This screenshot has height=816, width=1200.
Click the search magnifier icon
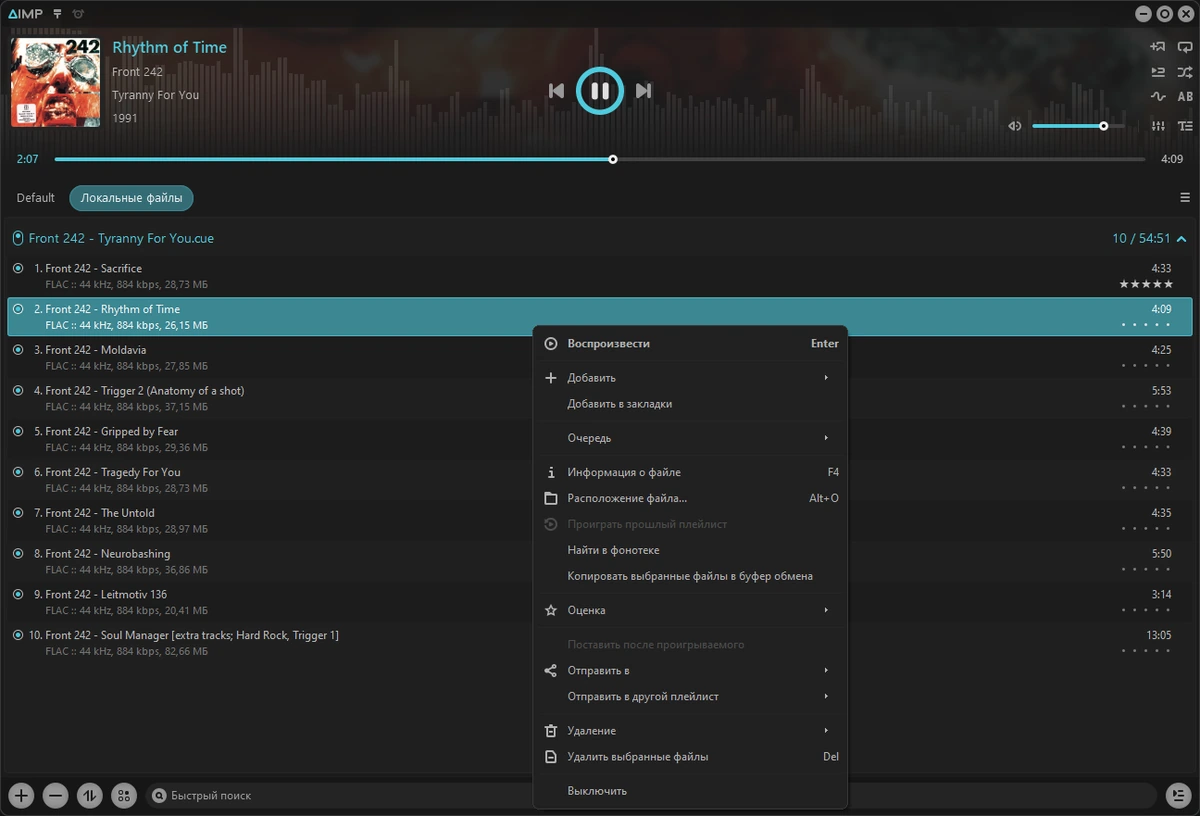(x=159, y=796)
